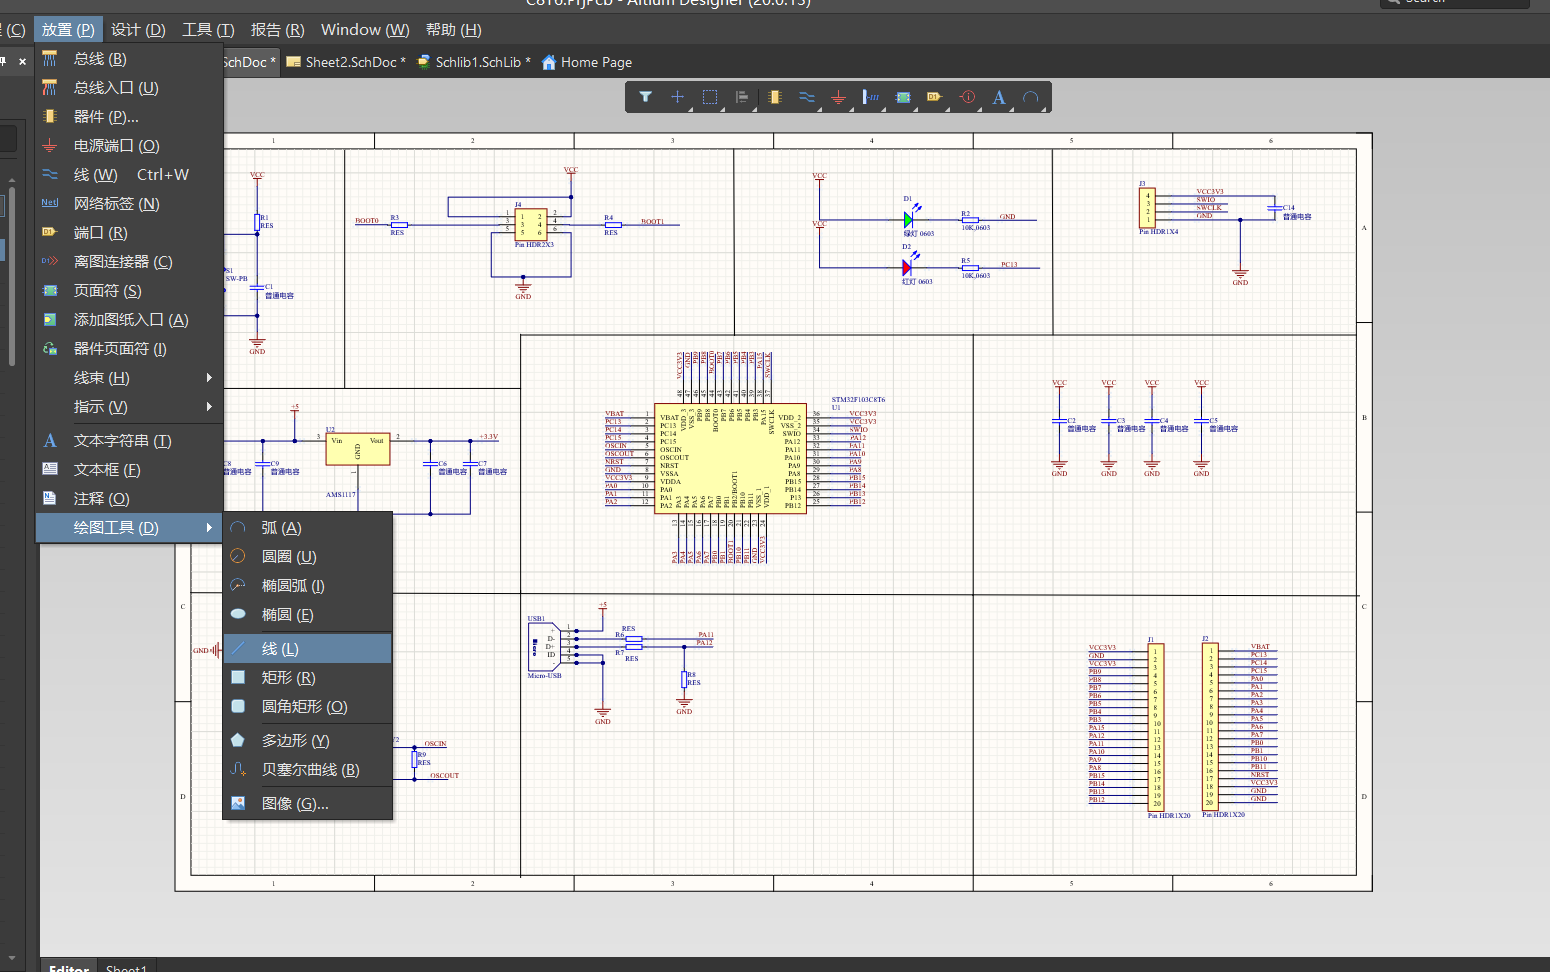The height and width of the screenshot is (972, 1550).
Task: Click the Text String 'A' toolbar icon
Action: [998, 97]
